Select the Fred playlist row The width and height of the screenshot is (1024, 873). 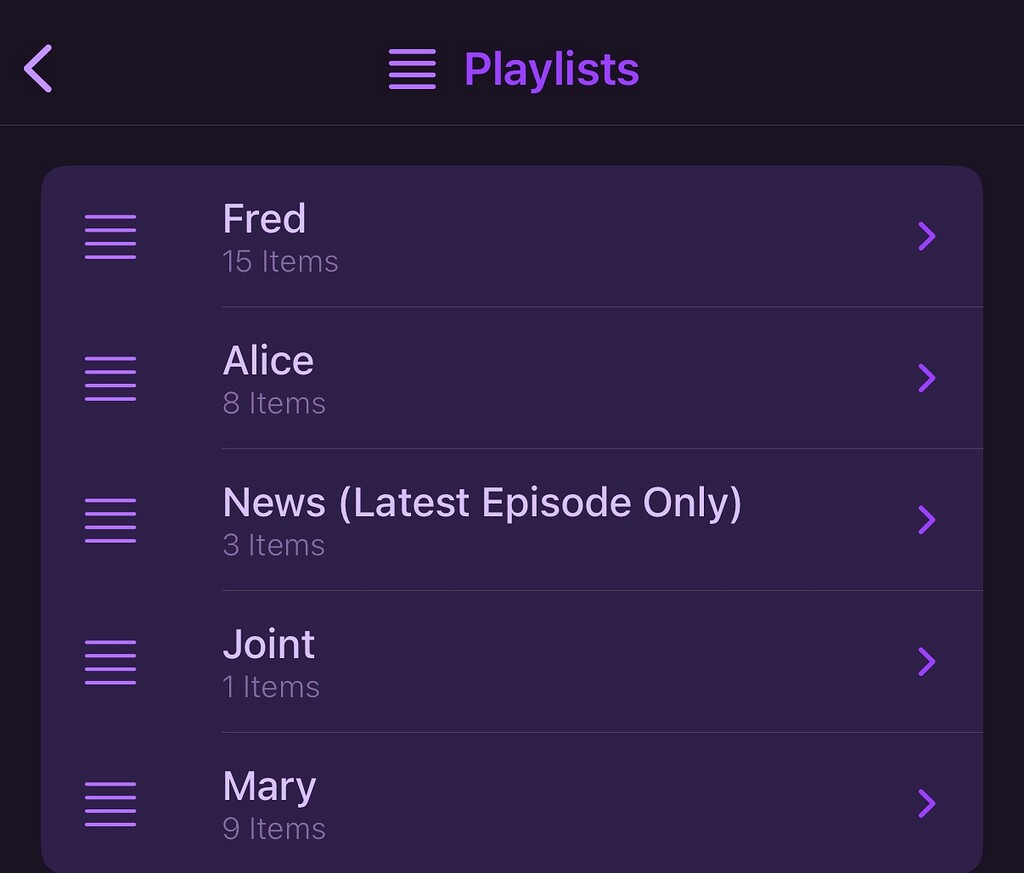click(264, 218)
